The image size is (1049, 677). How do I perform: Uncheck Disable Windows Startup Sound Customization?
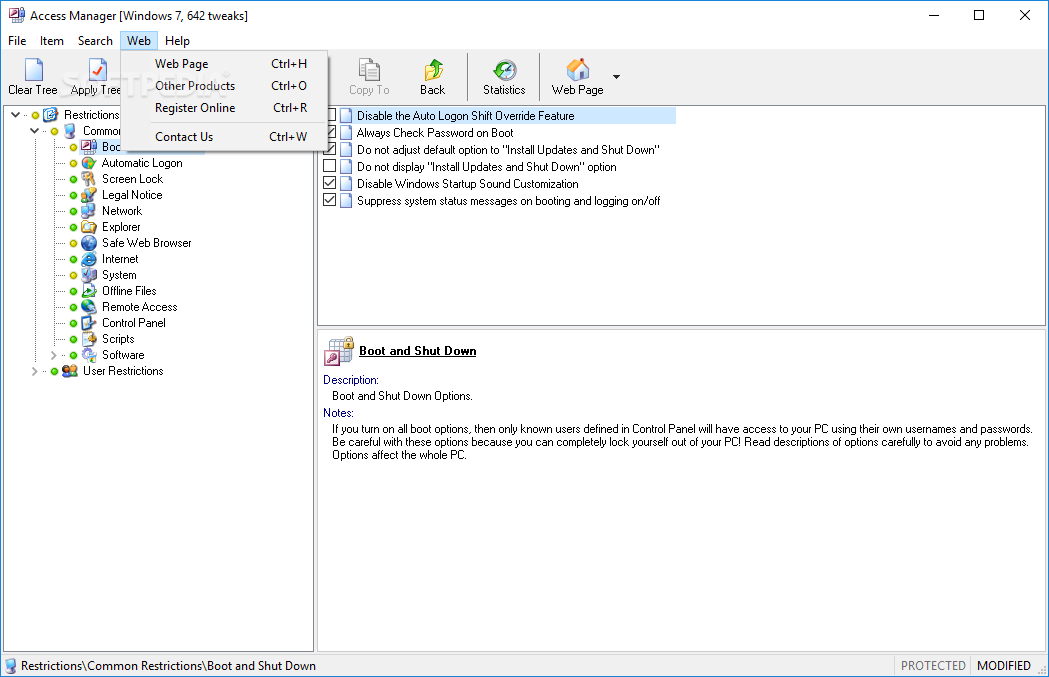click(x=330, y=183)
